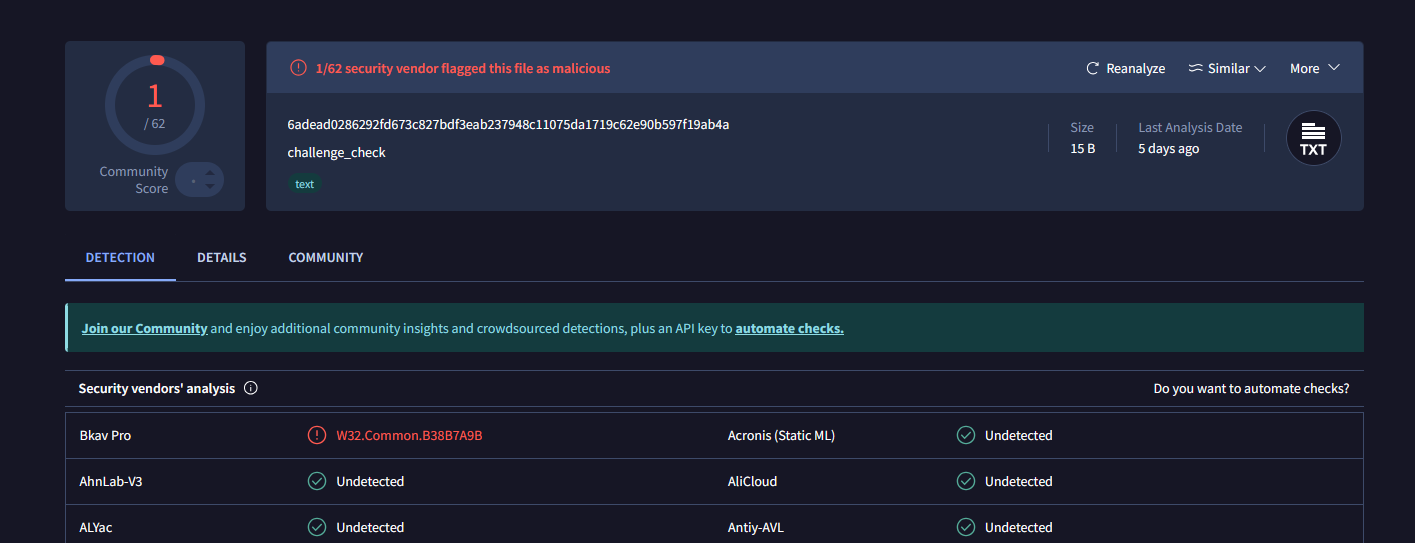
Task: Click the Acronis (Static ML) undetected checkmark icon
Action: [x=966, y=435]
